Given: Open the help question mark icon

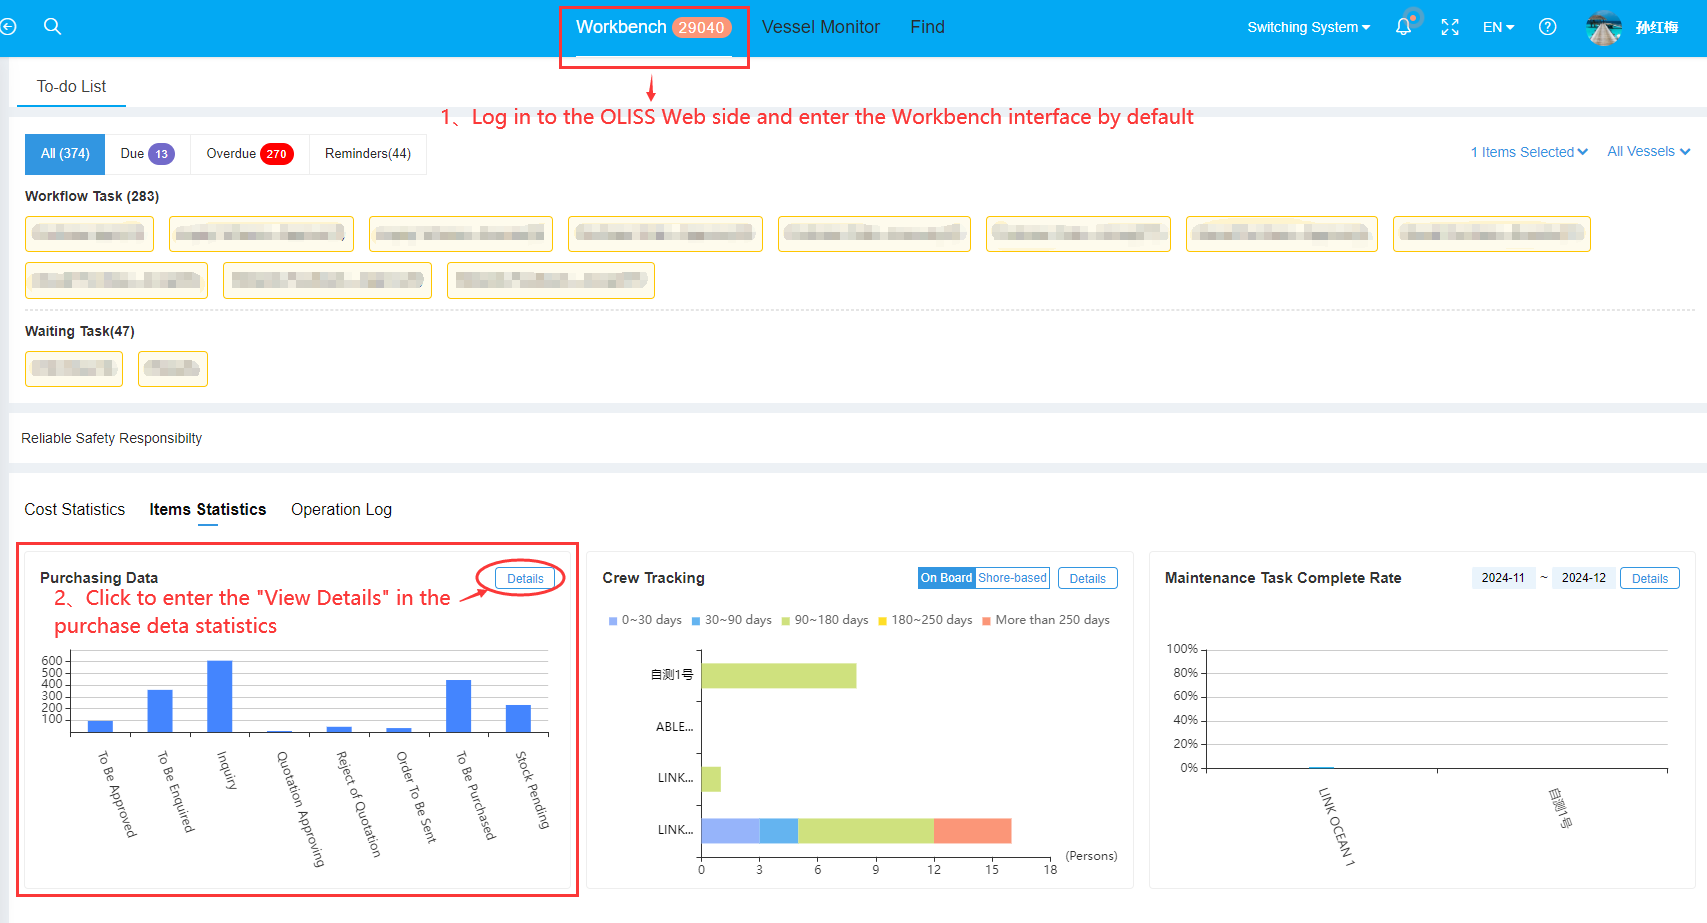Looking at the screenshot, I should [1548, 27].
